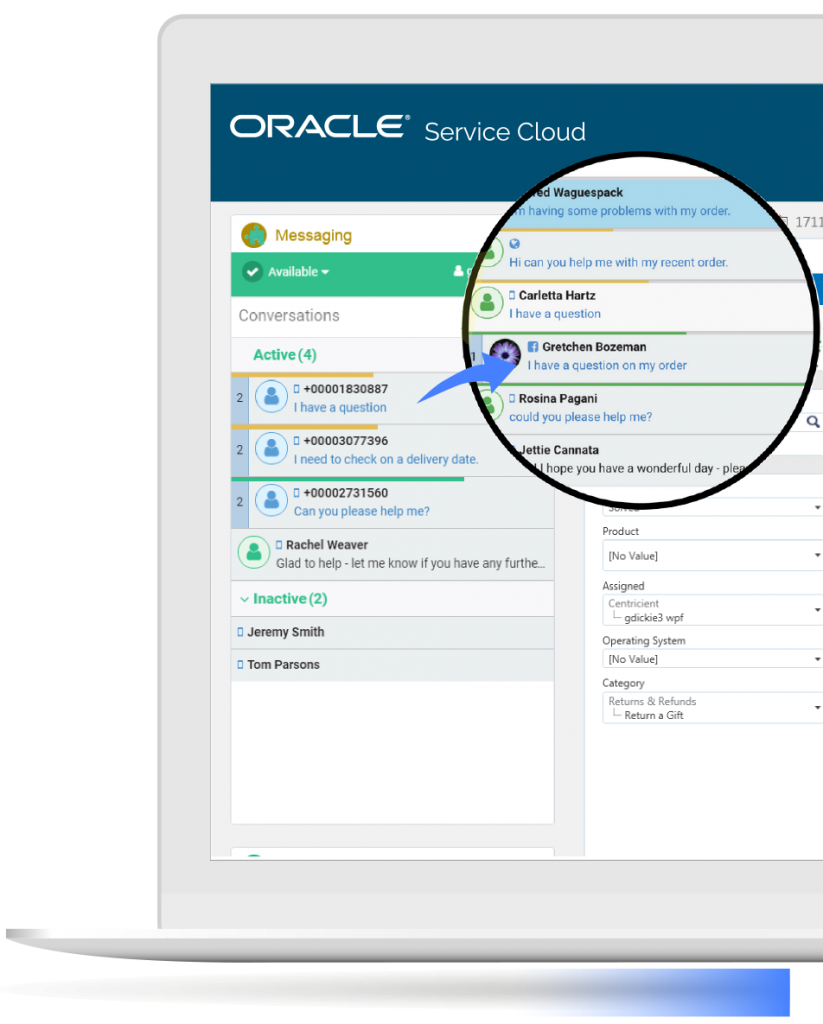Click the mobile icon beside Rachel Weaver
This screenshot has height=1024, width=823.
279,545
